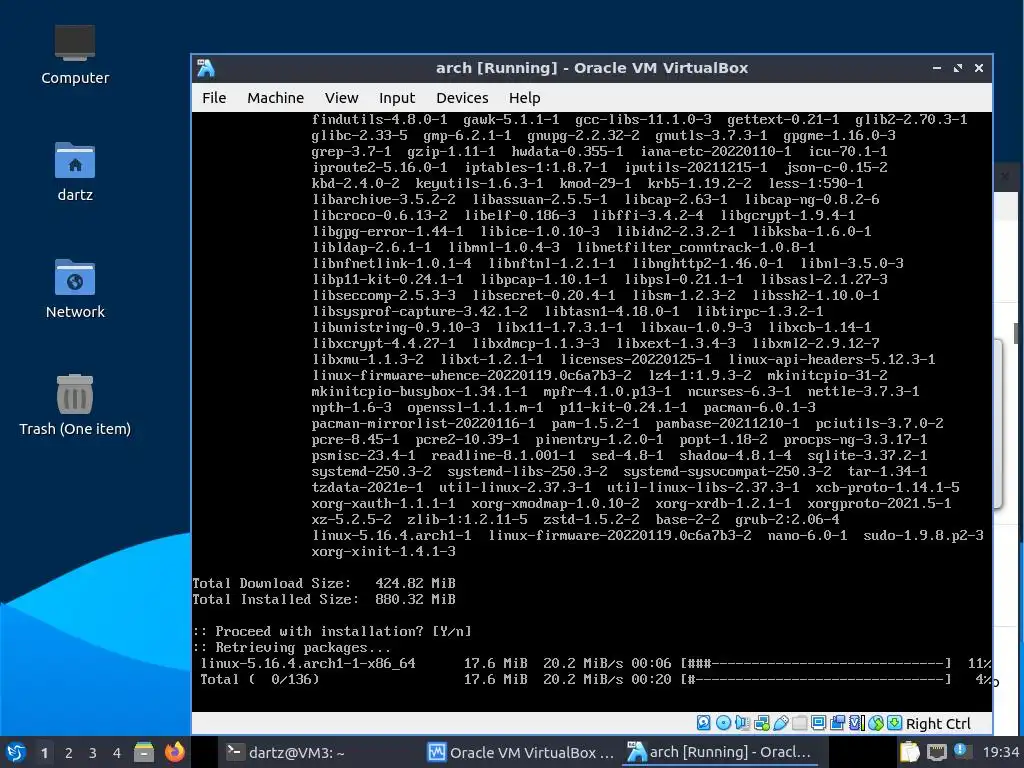
Task: Click 'sudo-1.9.8.p2-3' package text
Action: [x=923, y=536]
